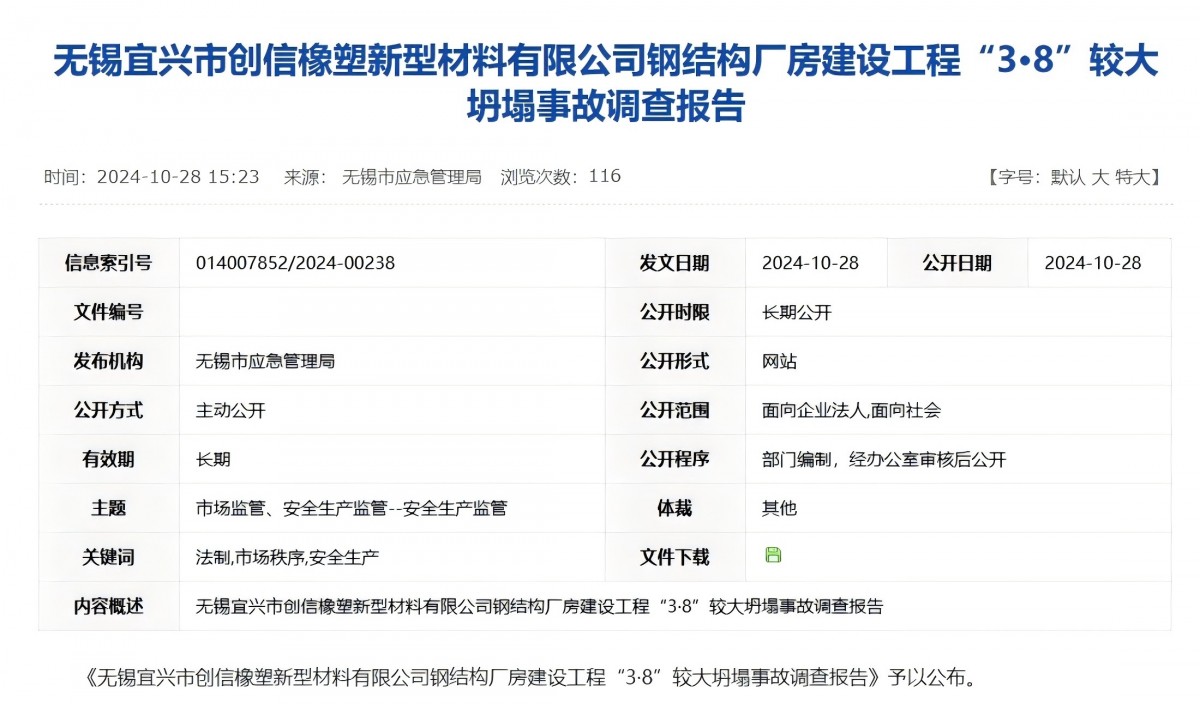Click the body paragraph ending with 予以公布
1200x704 pixels.
pos(525,677)
